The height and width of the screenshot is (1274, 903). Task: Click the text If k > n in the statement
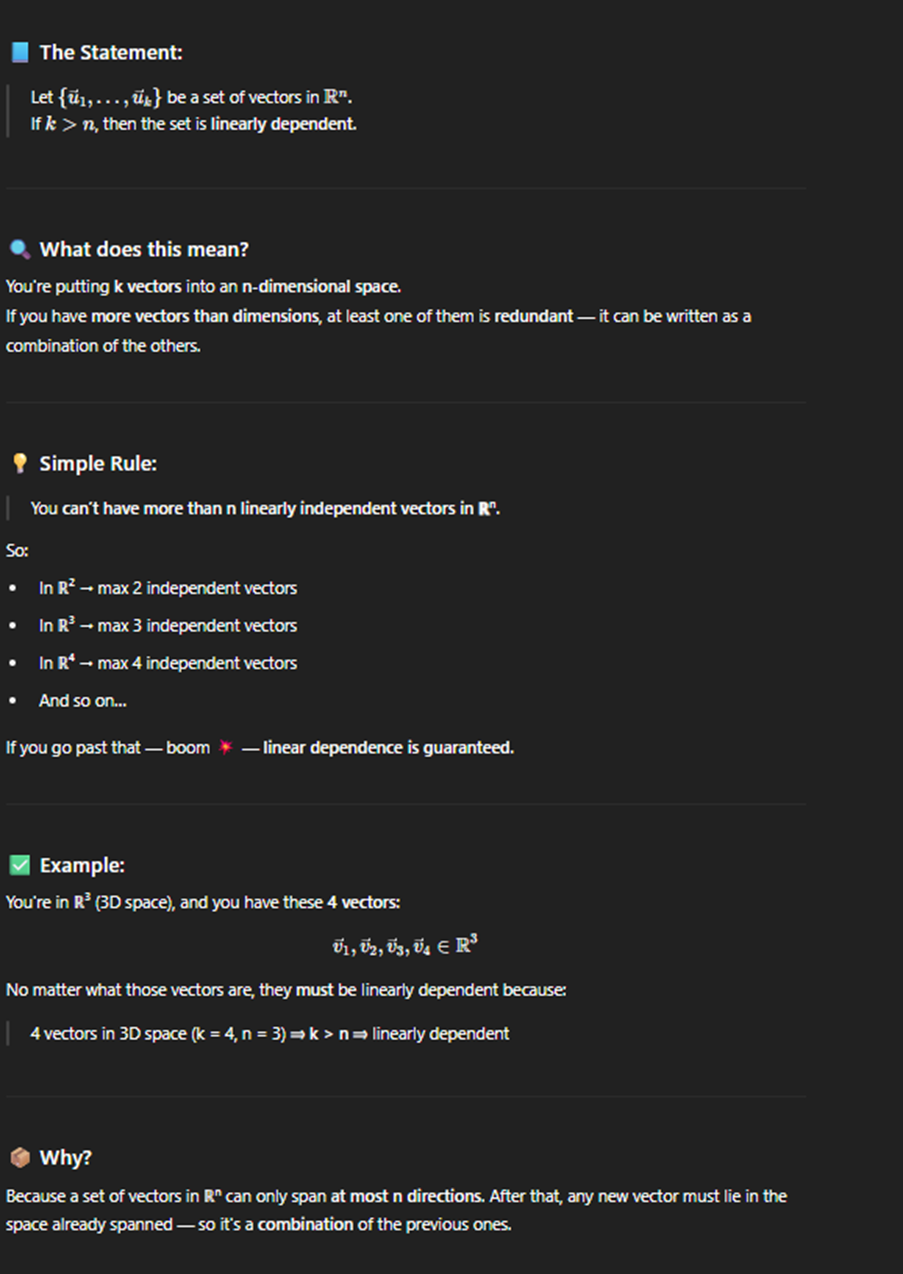point(64,124)
